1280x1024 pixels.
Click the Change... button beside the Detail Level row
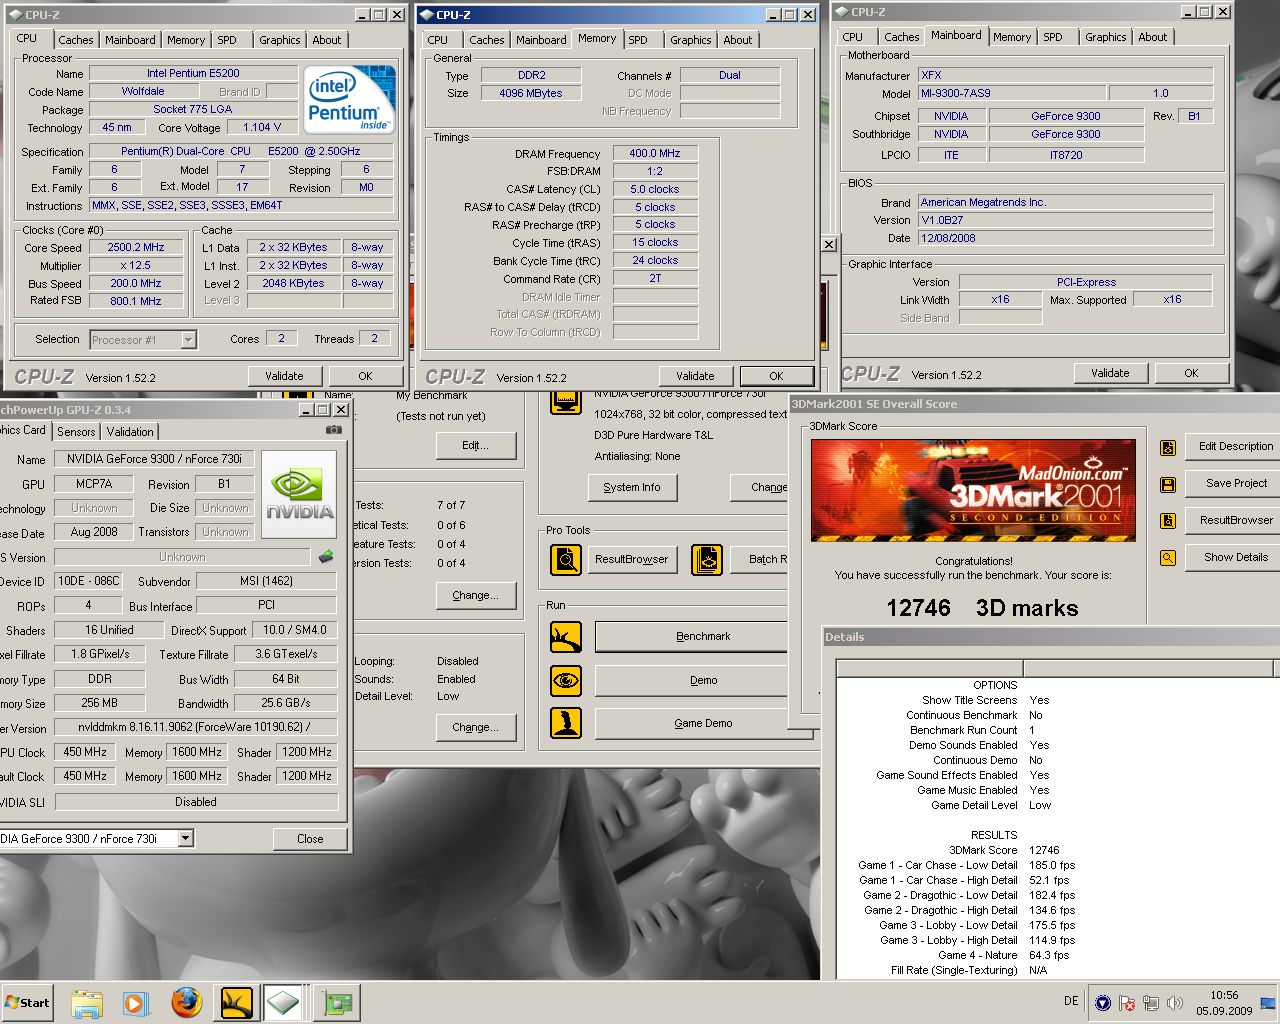tap(476, 727)
